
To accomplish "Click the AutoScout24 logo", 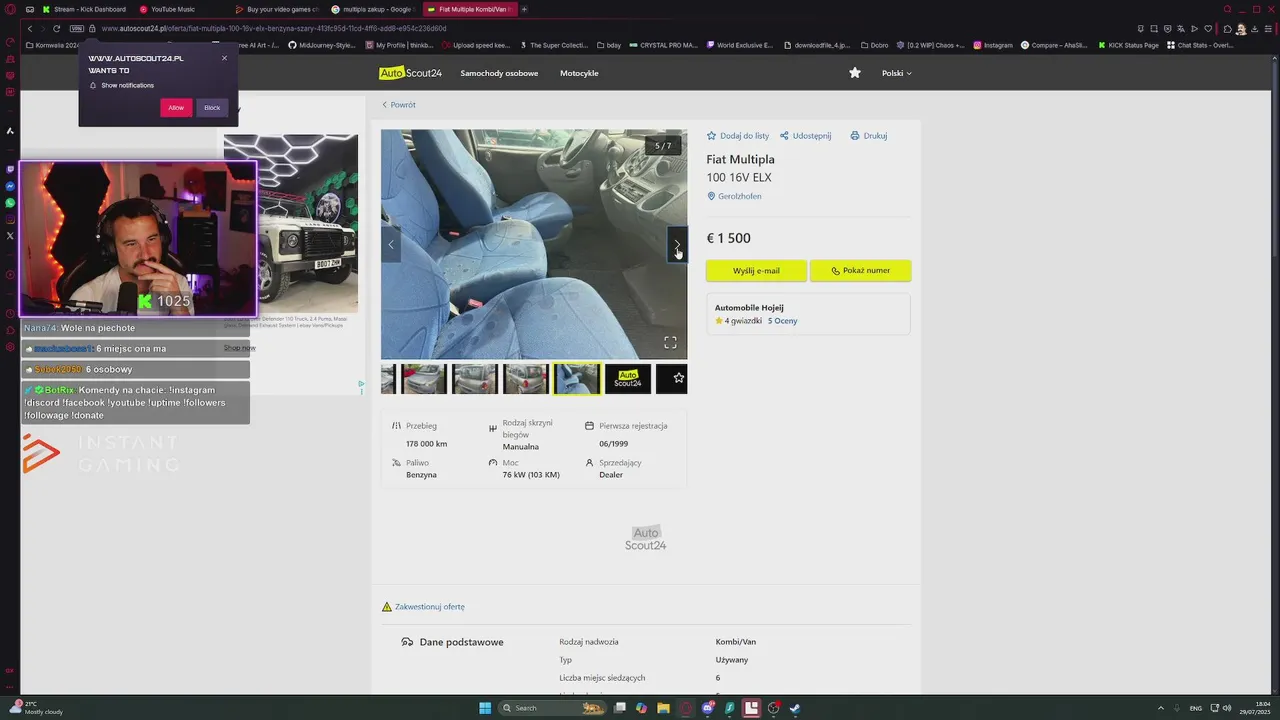I will click(410, 73).
